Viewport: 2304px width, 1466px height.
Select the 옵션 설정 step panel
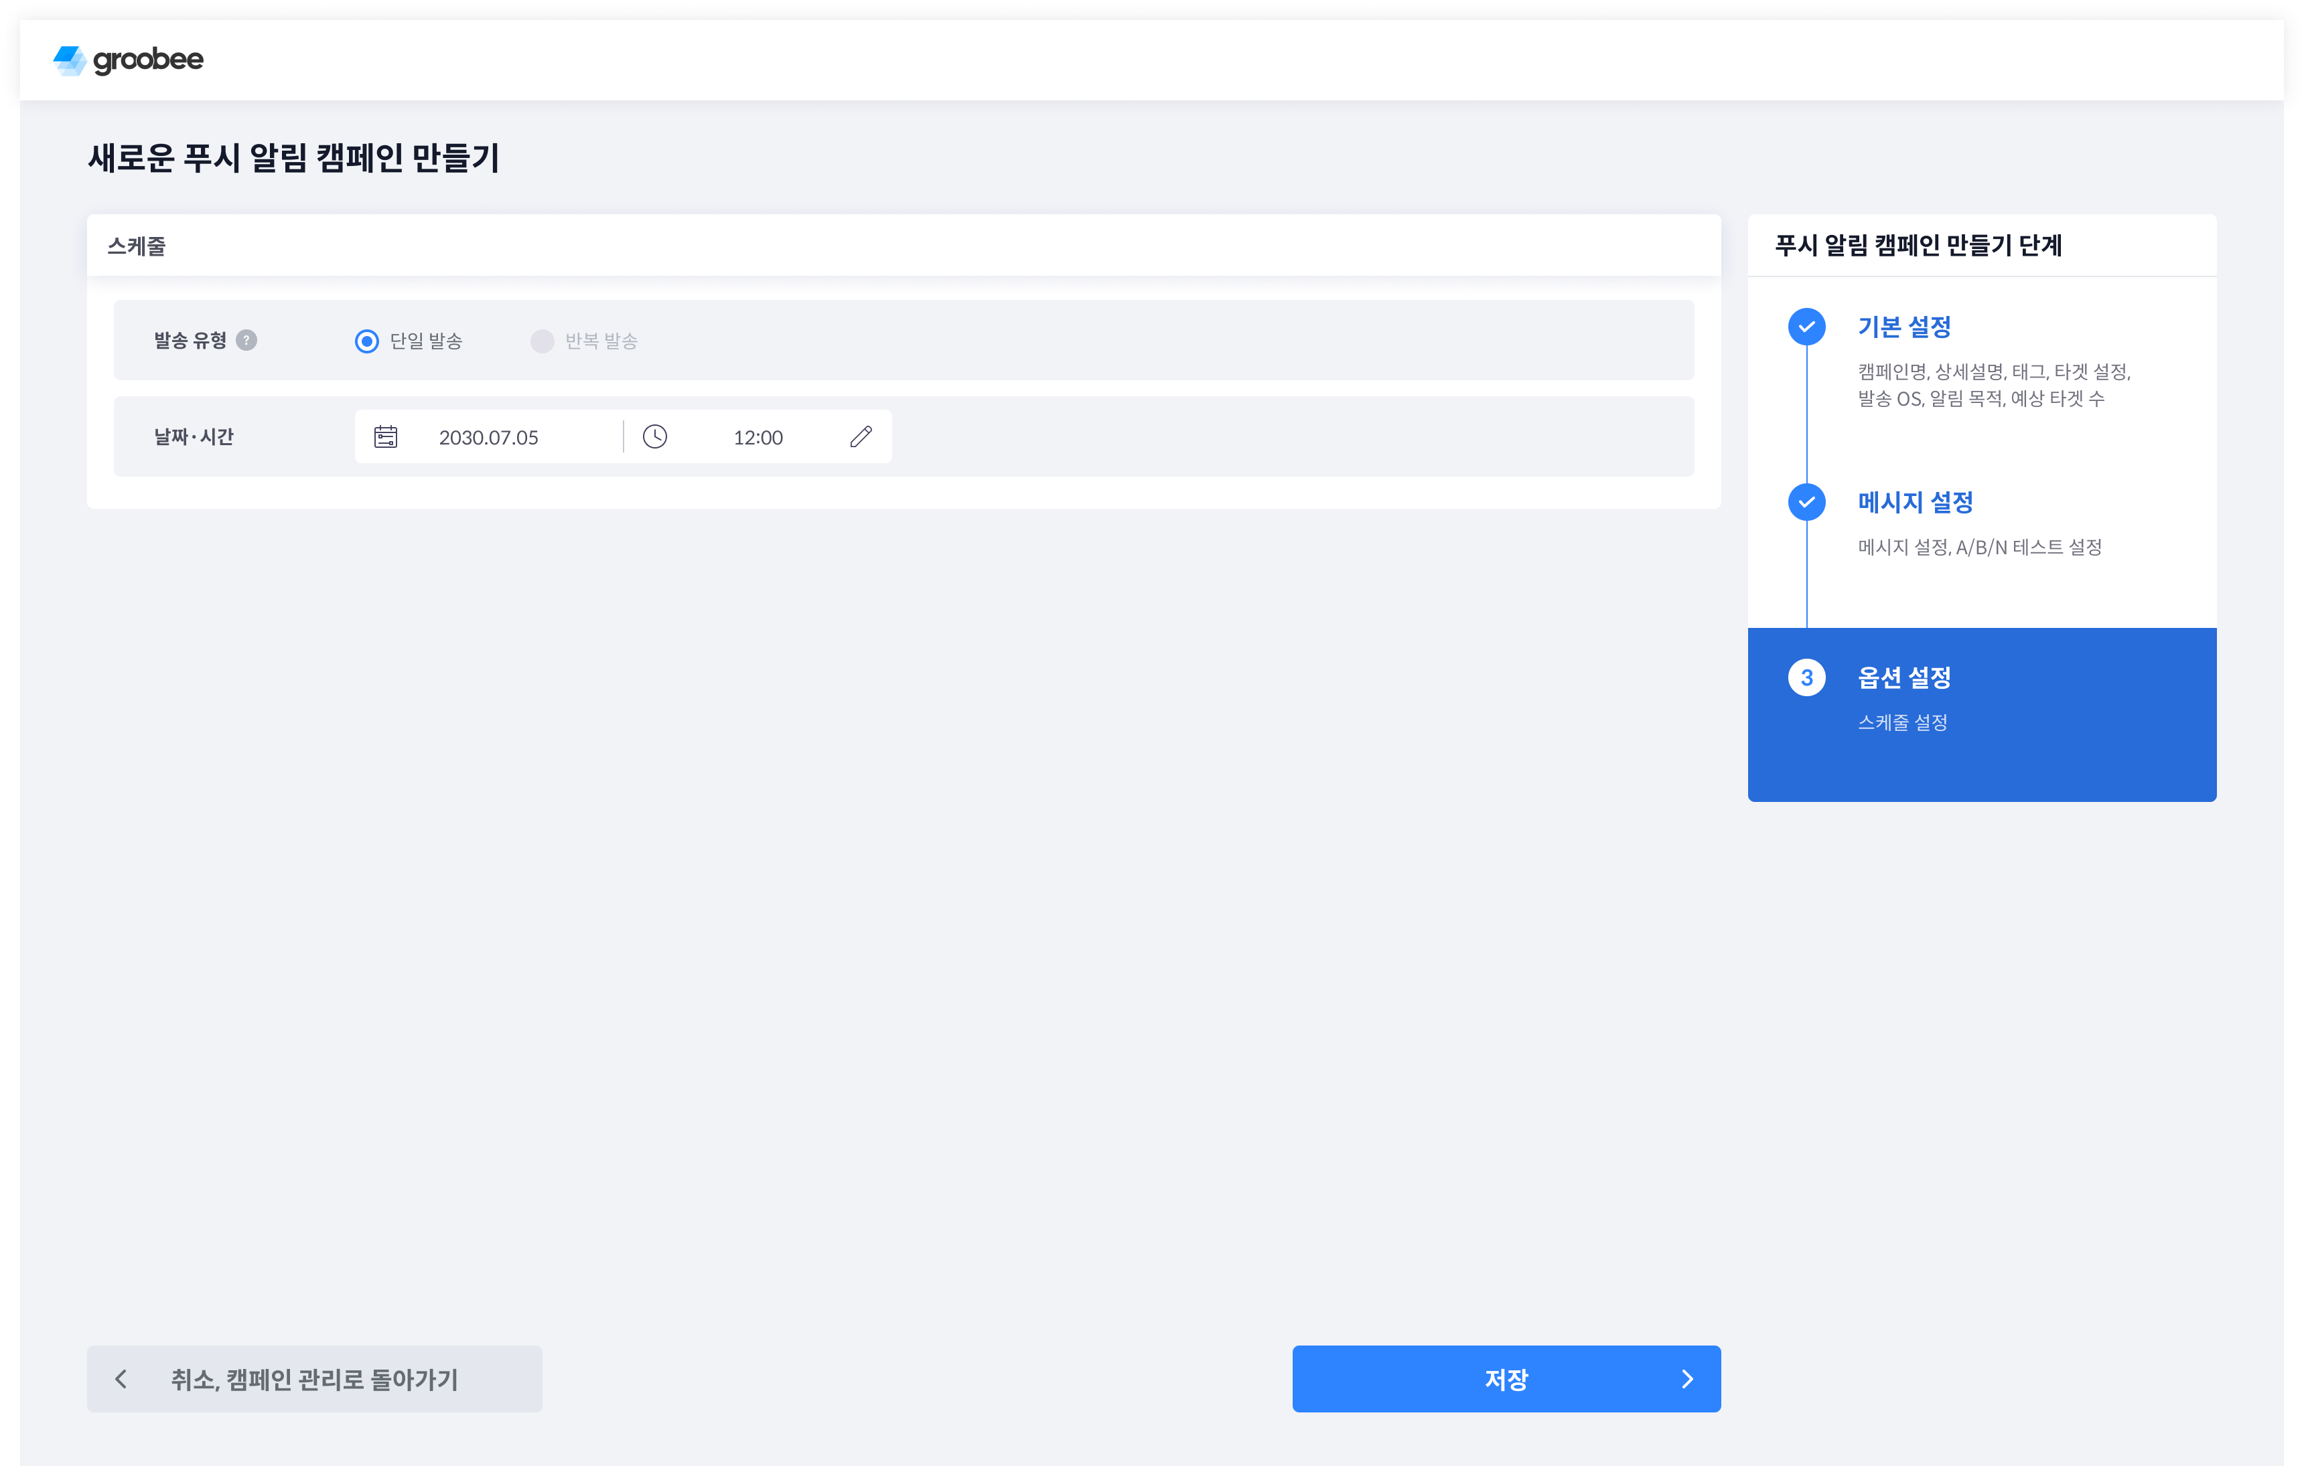(1981, 714)
